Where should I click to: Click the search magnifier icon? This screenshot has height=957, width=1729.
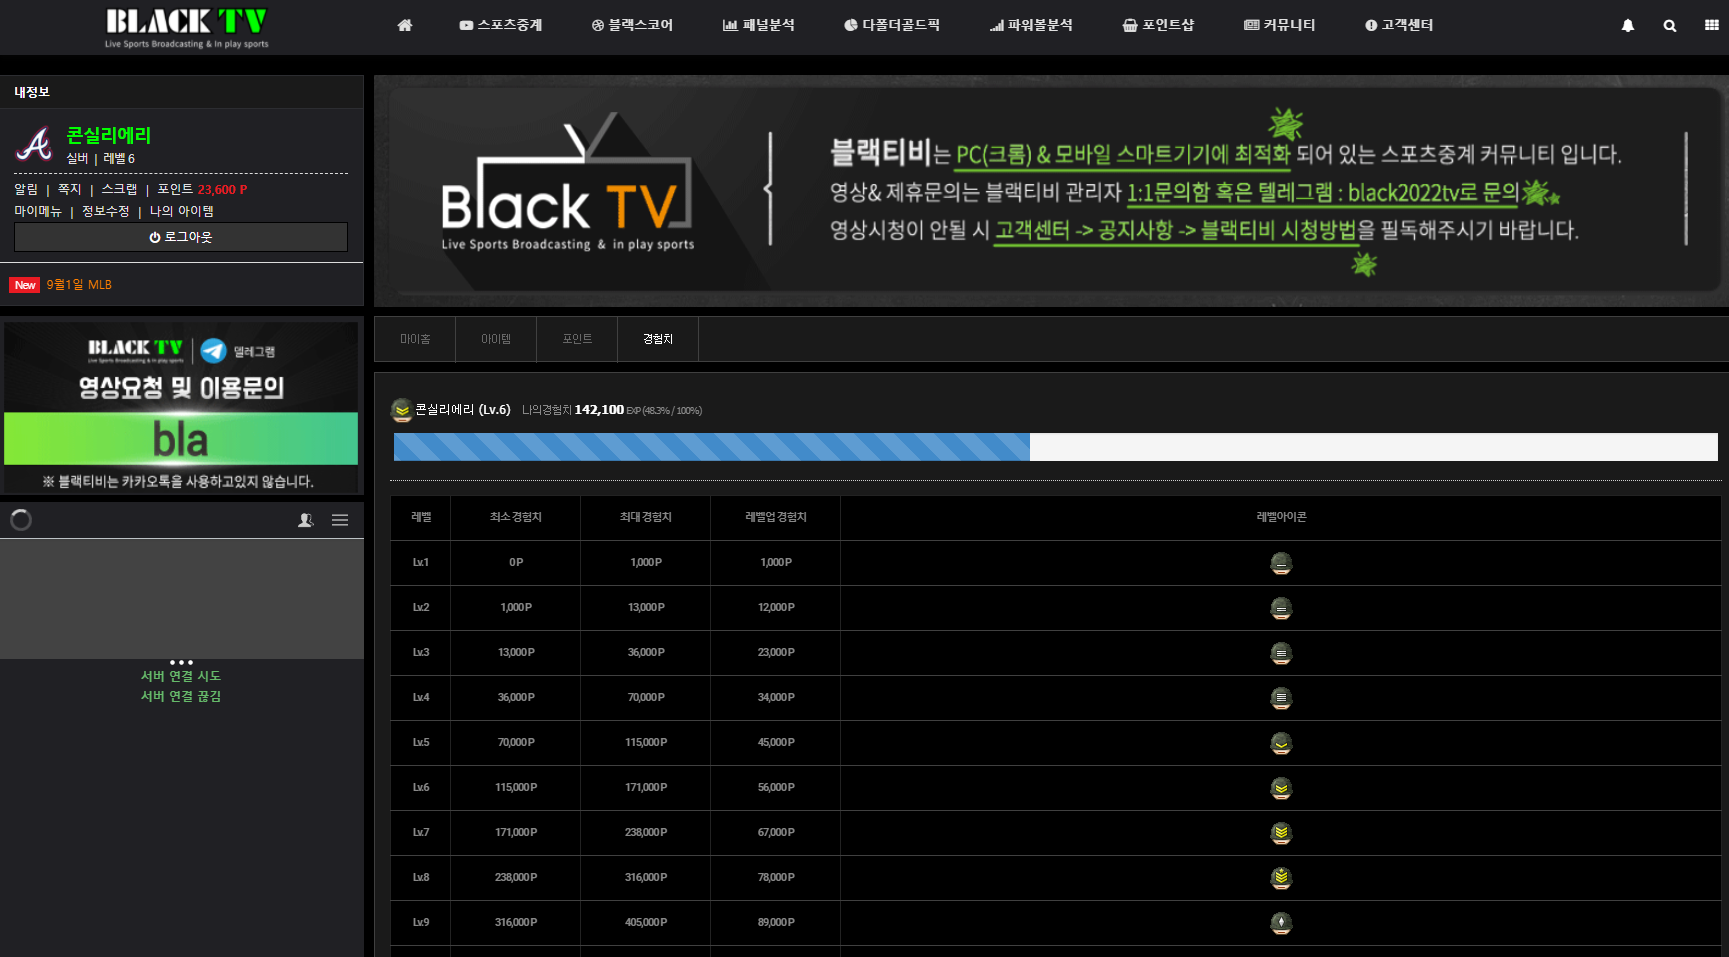(1670, 26)
